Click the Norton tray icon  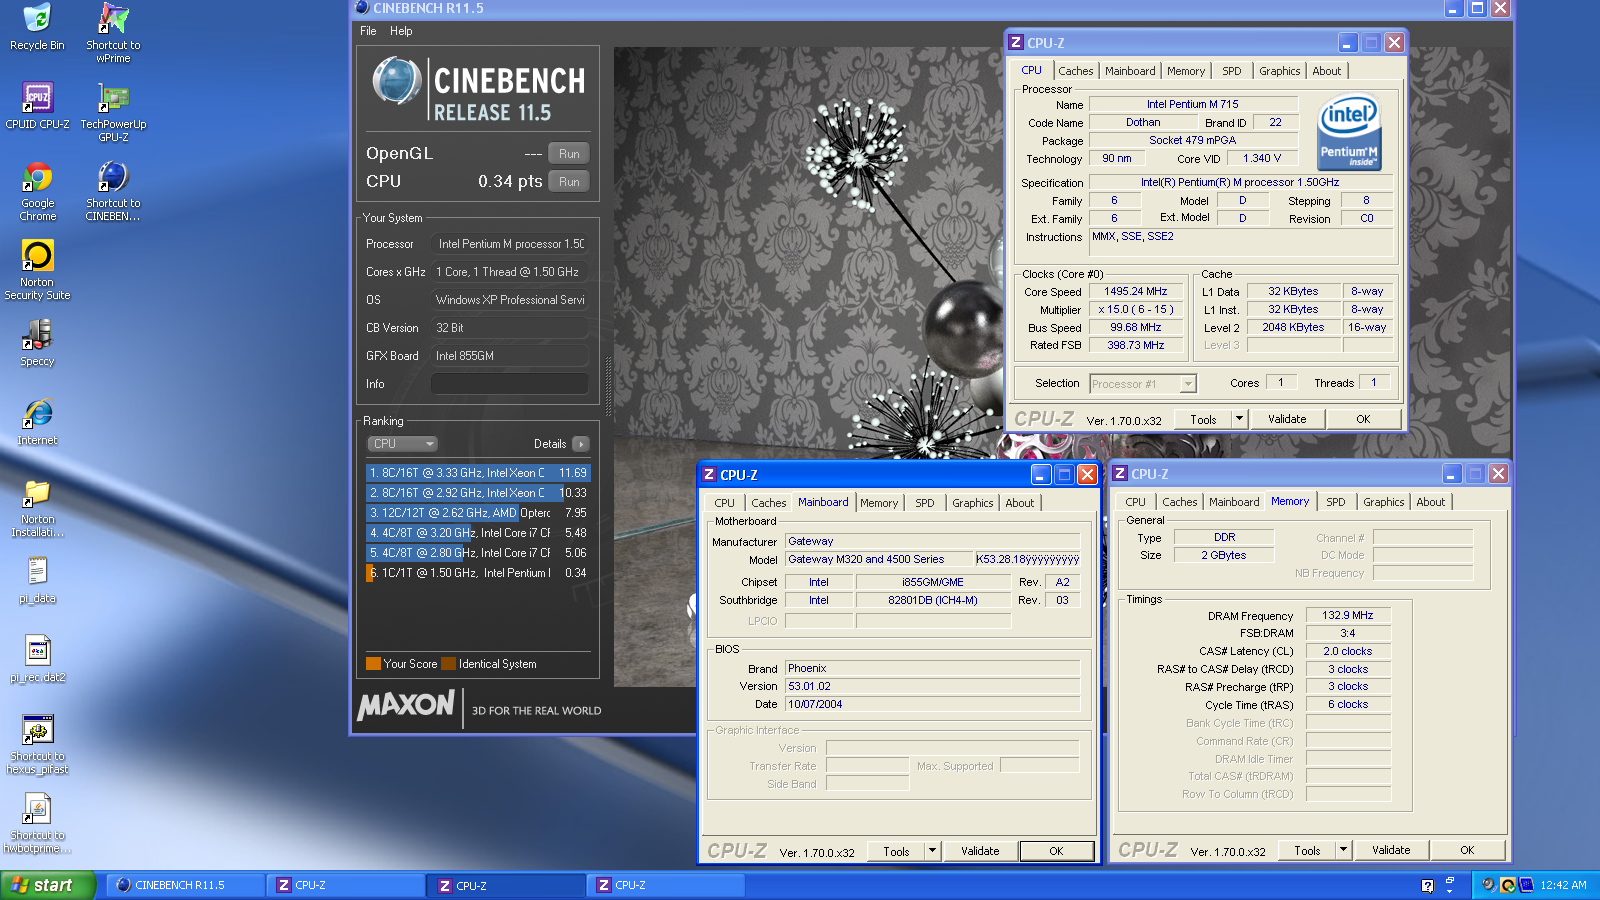(1507, 885)
